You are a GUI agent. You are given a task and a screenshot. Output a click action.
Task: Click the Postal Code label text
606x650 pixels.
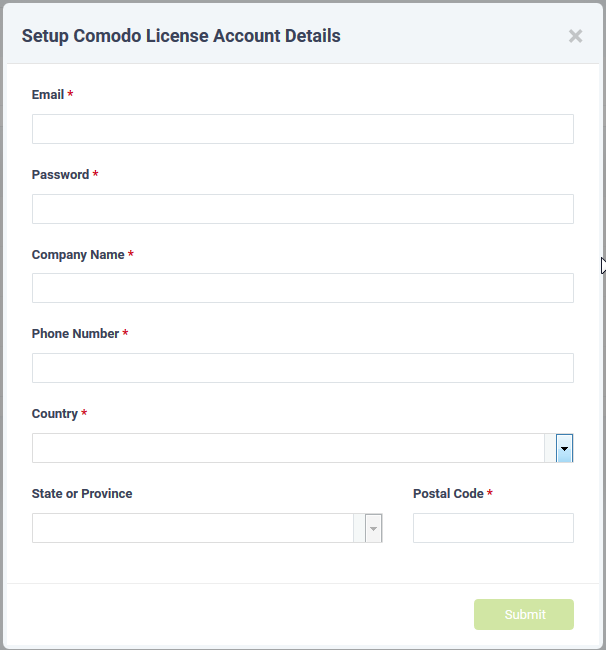tap(448, 494)
